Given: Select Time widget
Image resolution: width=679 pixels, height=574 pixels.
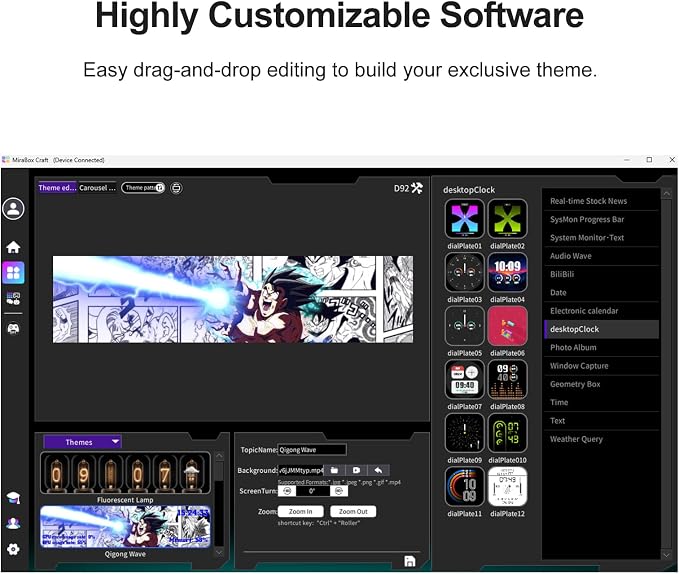Looking at the screenshot, I should [601, 402].
